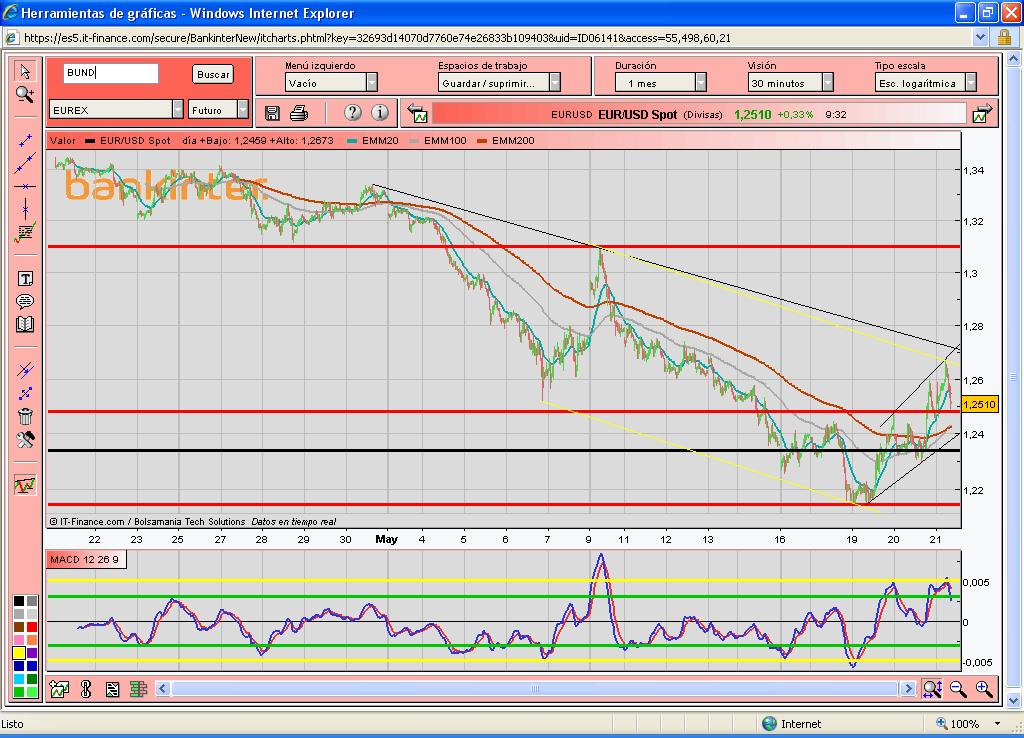Click the horizontal chart scrollbar

click(x=535, y=688)
